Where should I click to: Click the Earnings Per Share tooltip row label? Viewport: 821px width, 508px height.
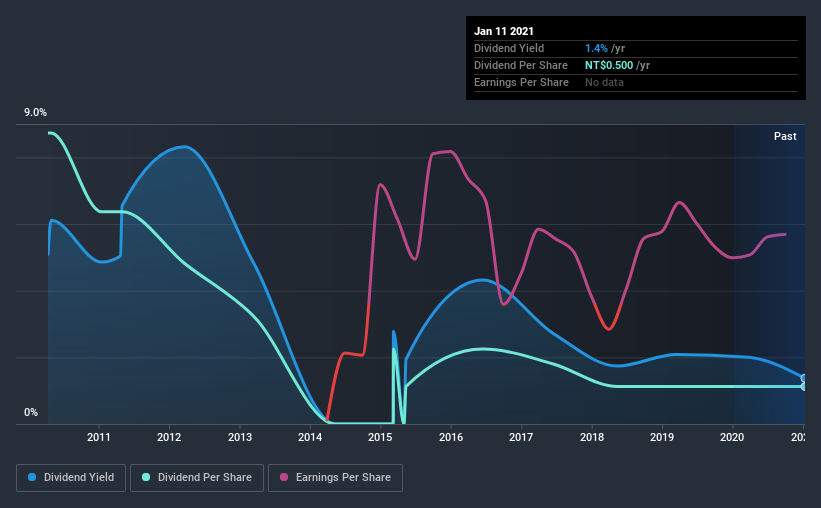pos(521,82)
